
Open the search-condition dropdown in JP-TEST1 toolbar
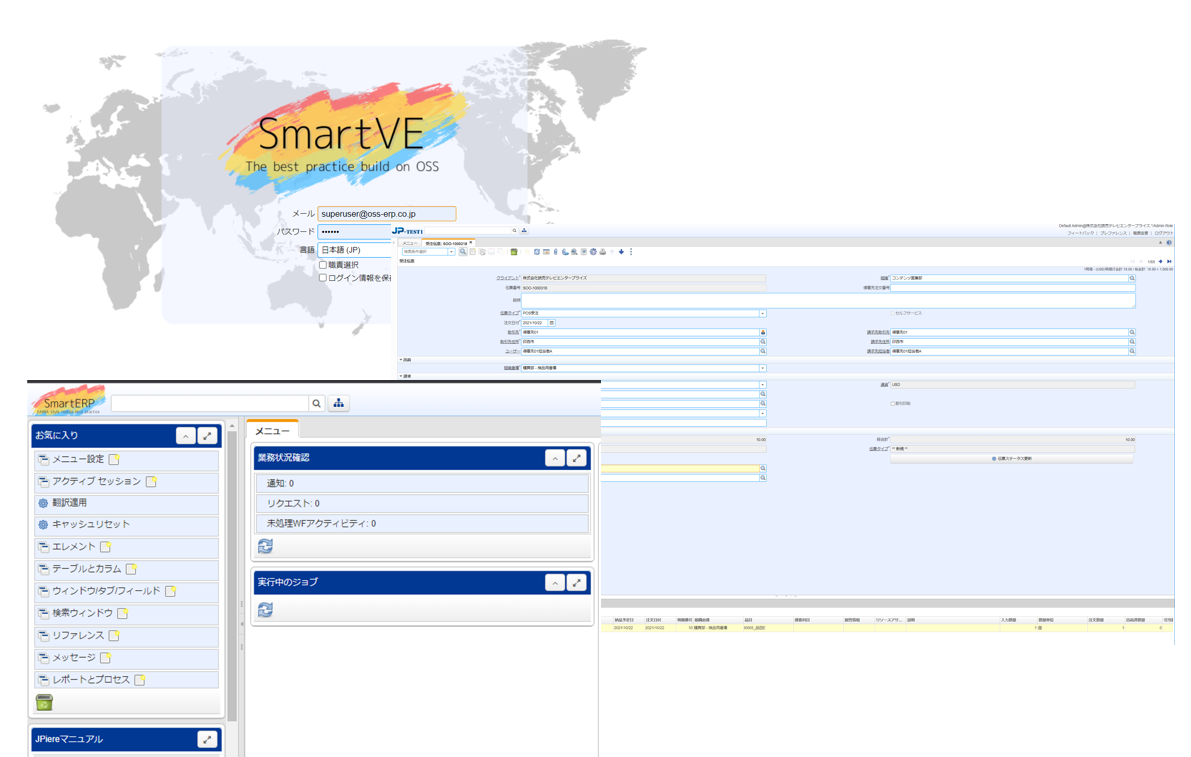(x=451, y=252)
